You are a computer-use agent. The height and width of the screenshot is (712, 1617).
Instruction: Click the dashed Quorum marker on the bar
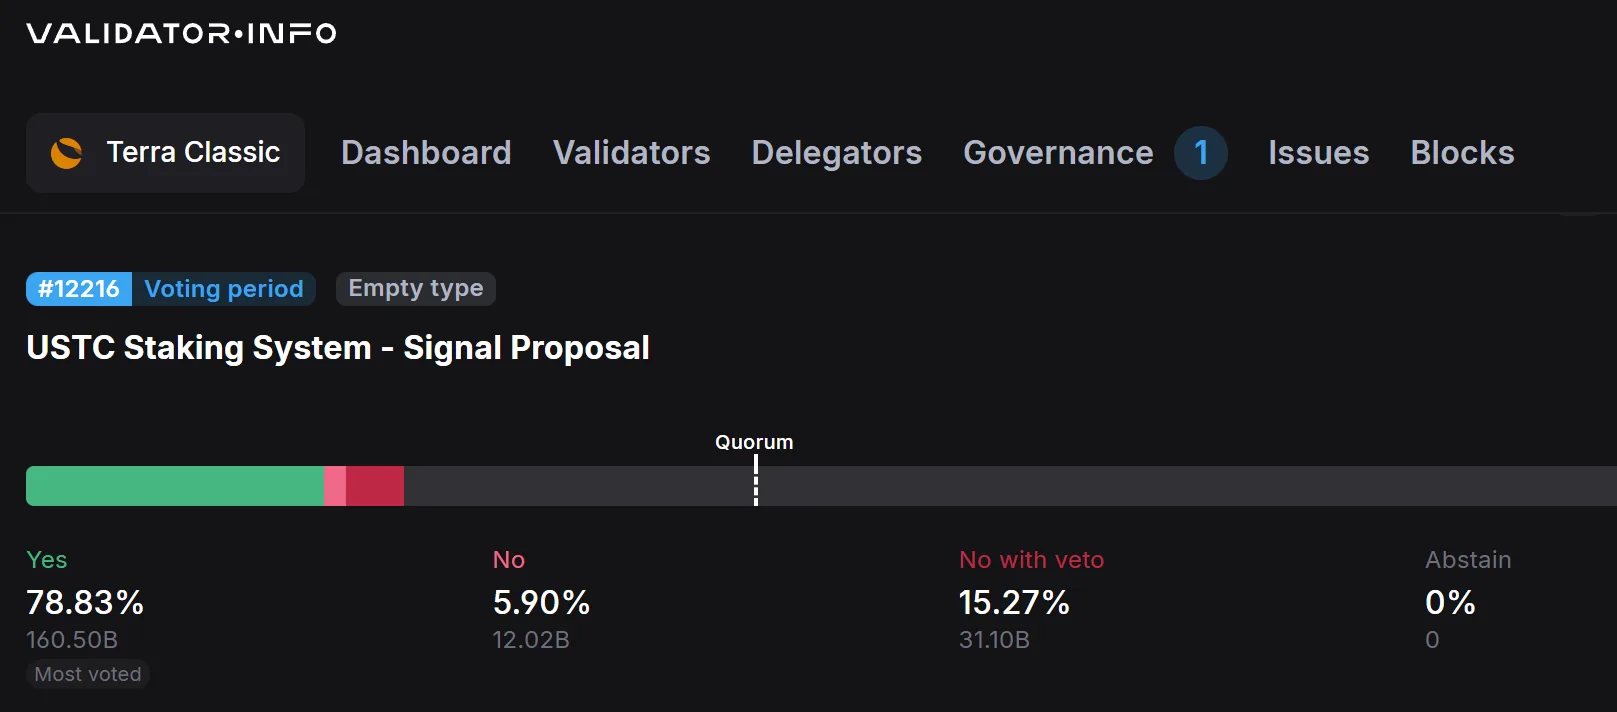pyautogui.click(x=756, y=481)
